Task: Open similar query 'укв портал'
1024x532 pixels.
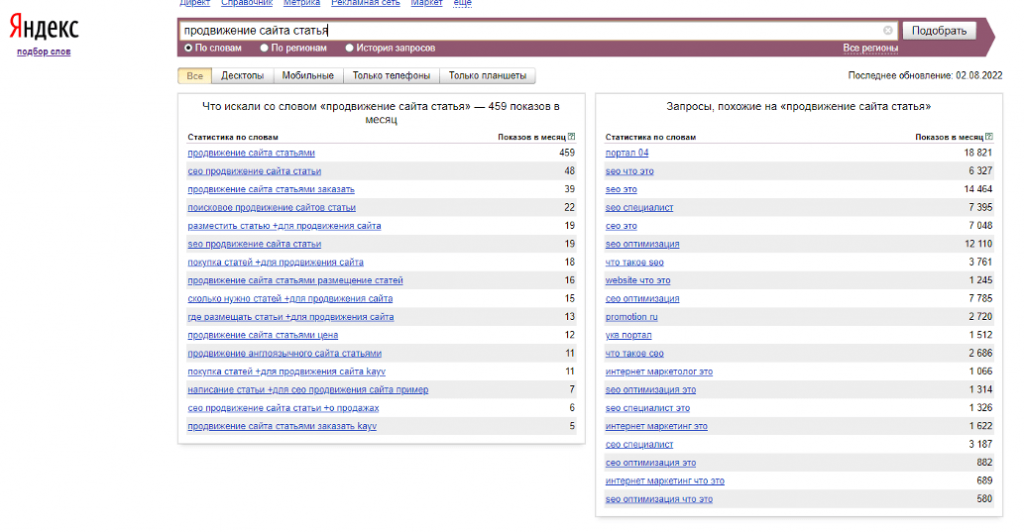Action: pyautogui.click(x=628, y=335)
